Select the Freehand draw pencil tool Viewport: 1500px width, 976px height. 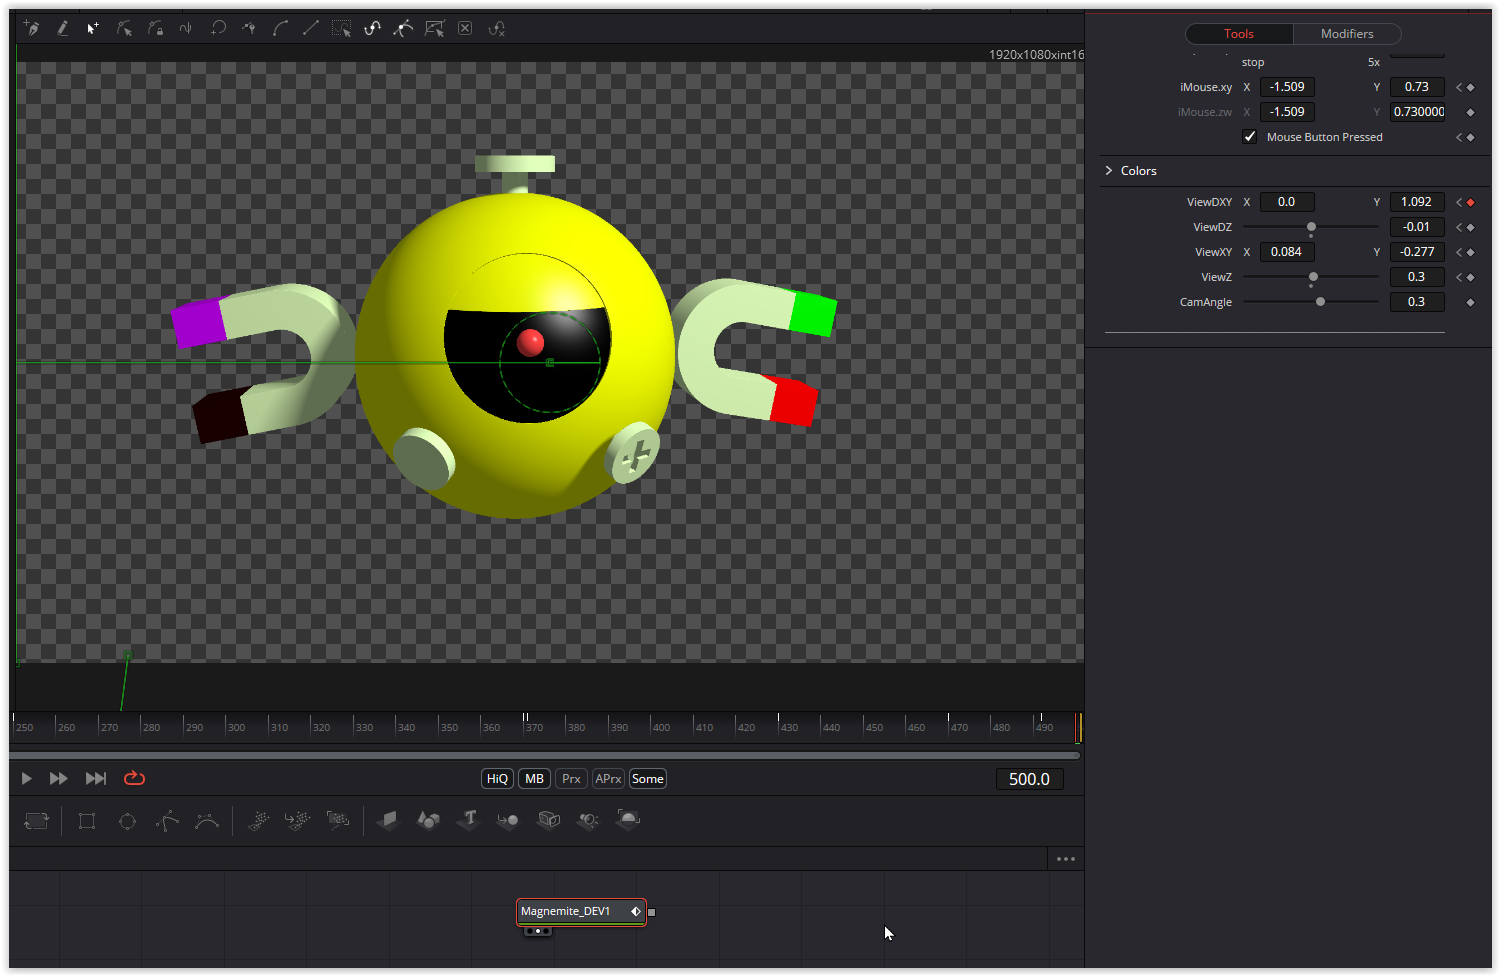click(x=62, y=29)
